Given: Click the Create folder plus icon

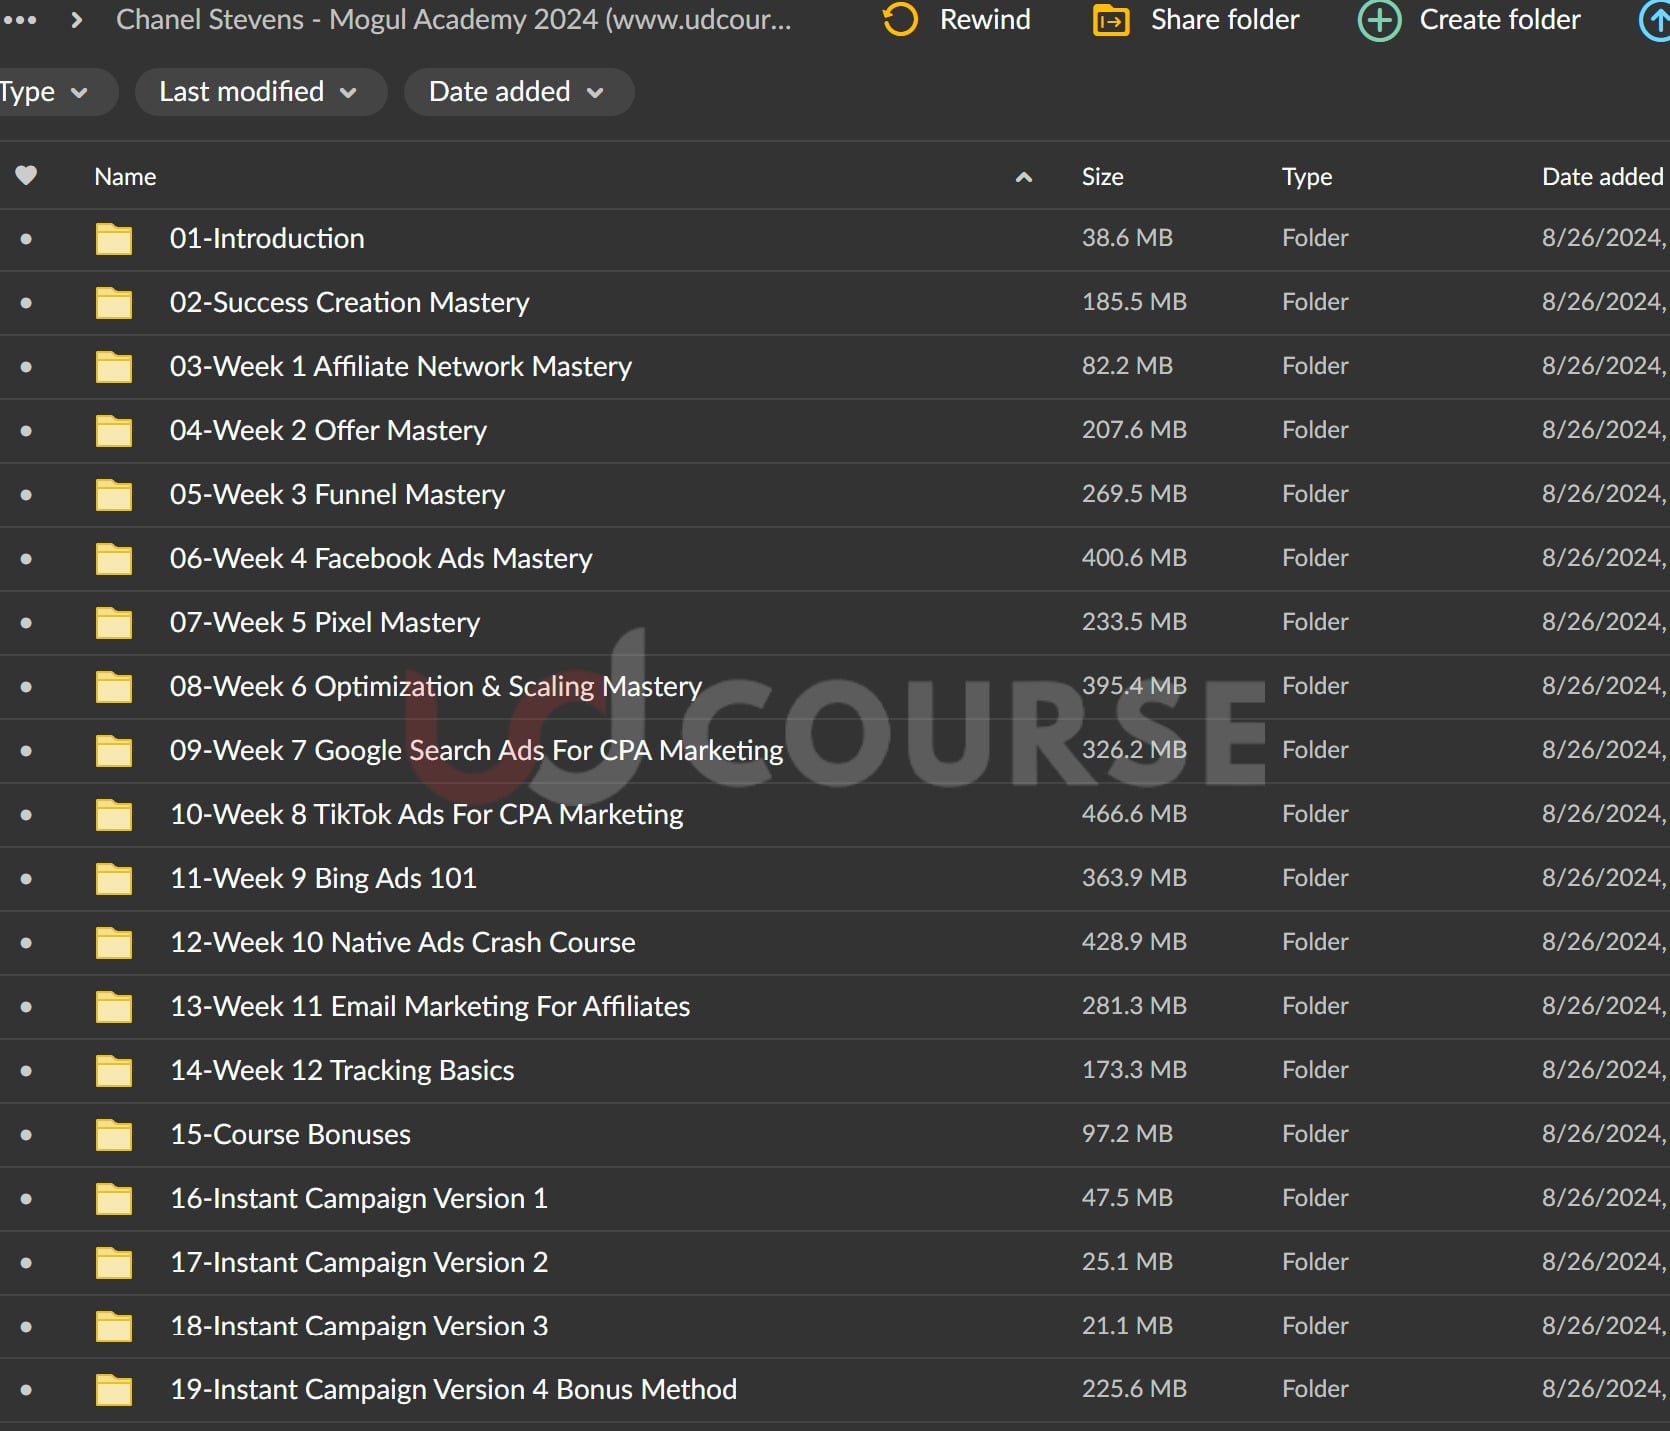Looking at the screenshot, I should tap(1379, 20).
